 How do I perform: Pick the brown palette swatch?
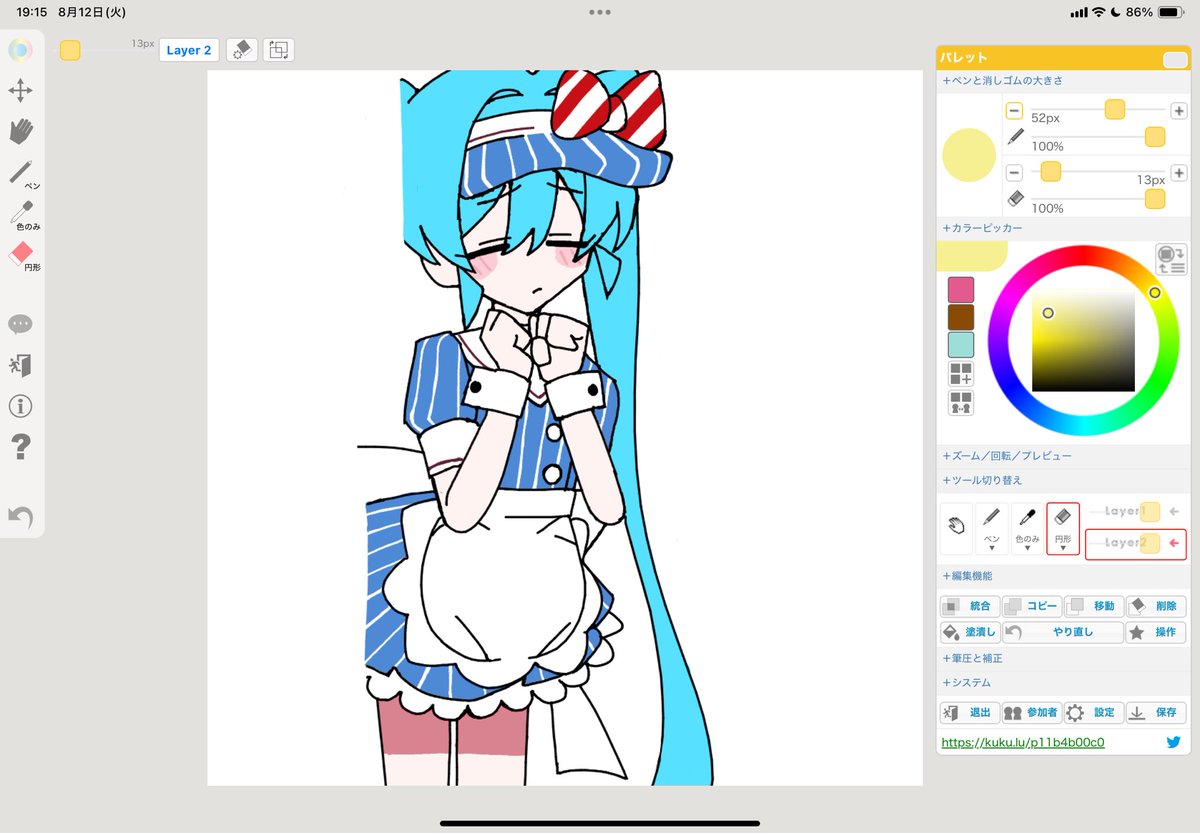coord(961,317)
